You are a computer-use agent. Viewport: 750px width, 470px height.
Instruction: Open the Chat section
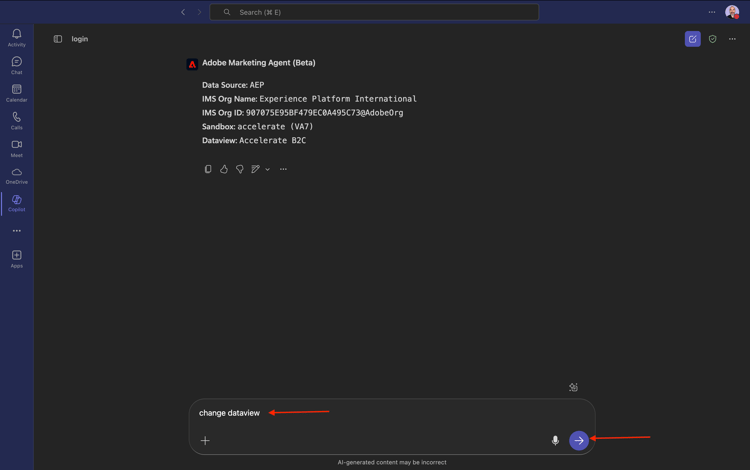coord(17,66)
